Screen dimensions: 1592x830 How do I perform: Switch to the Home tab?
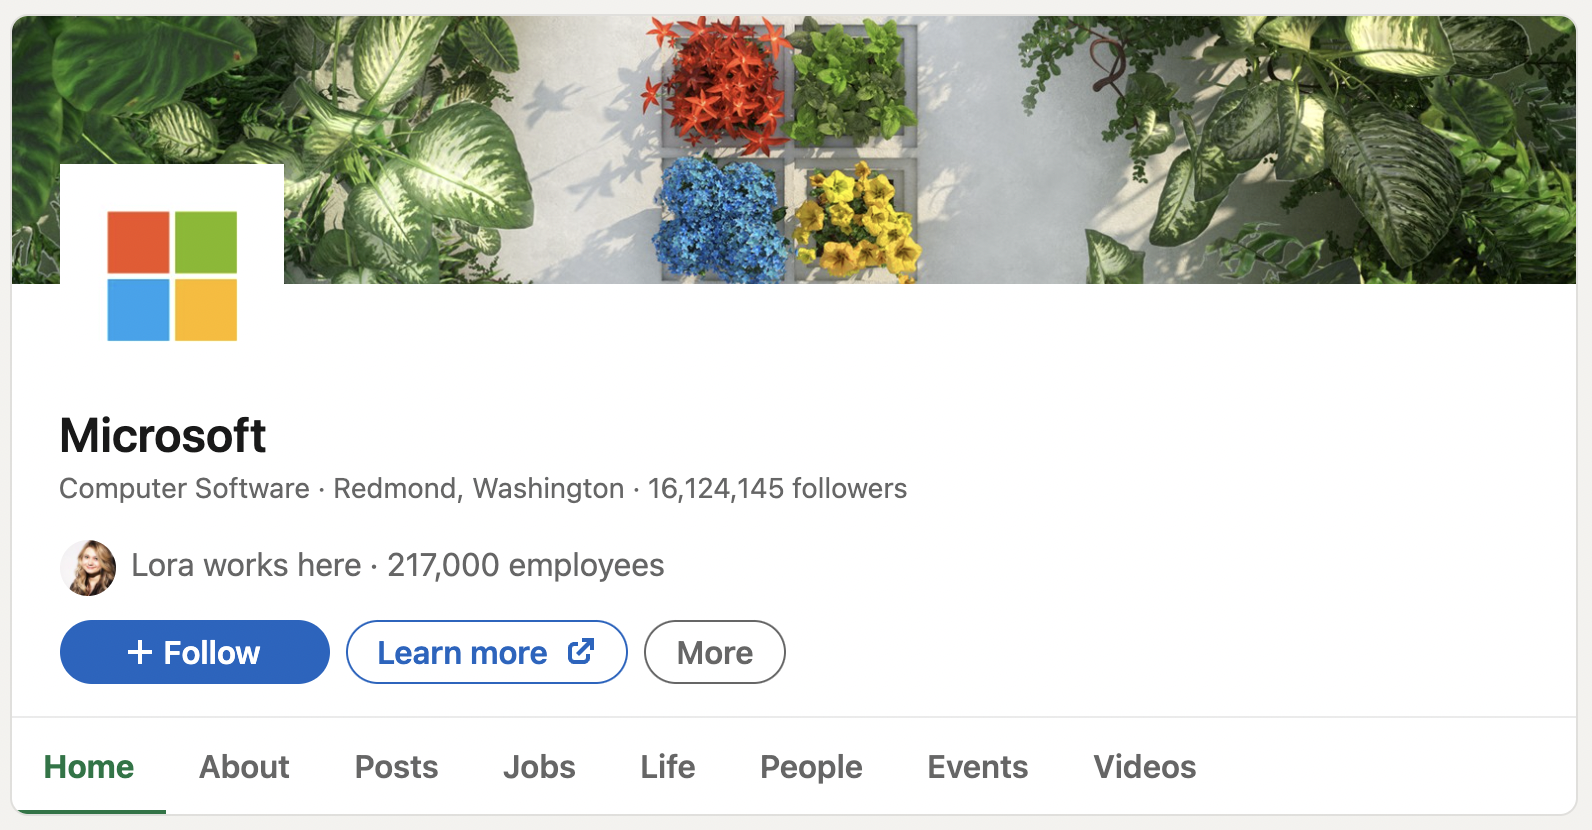[x=89, y=767]
